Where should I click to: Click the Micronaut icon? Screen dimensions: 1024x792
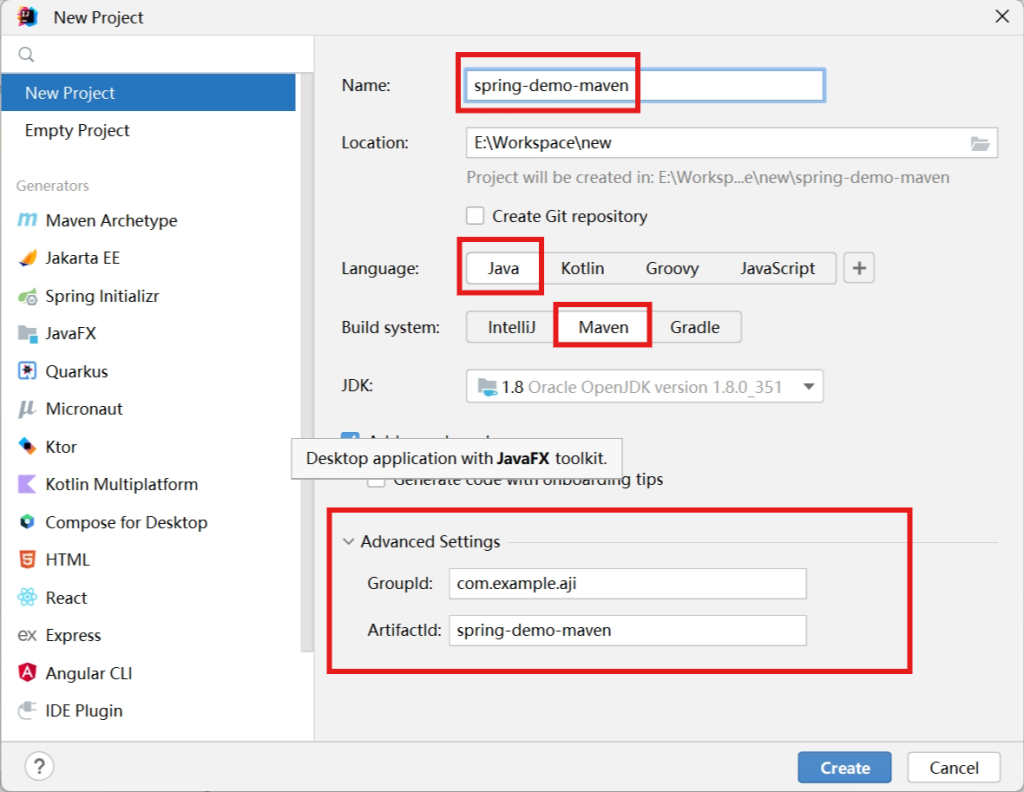click(x=27, y=409)
